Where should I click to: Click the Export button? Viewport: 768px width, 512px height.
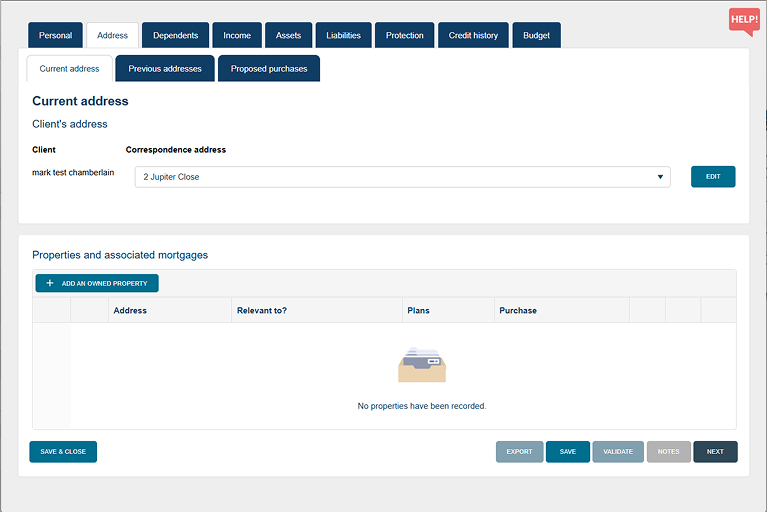(519, 452)
